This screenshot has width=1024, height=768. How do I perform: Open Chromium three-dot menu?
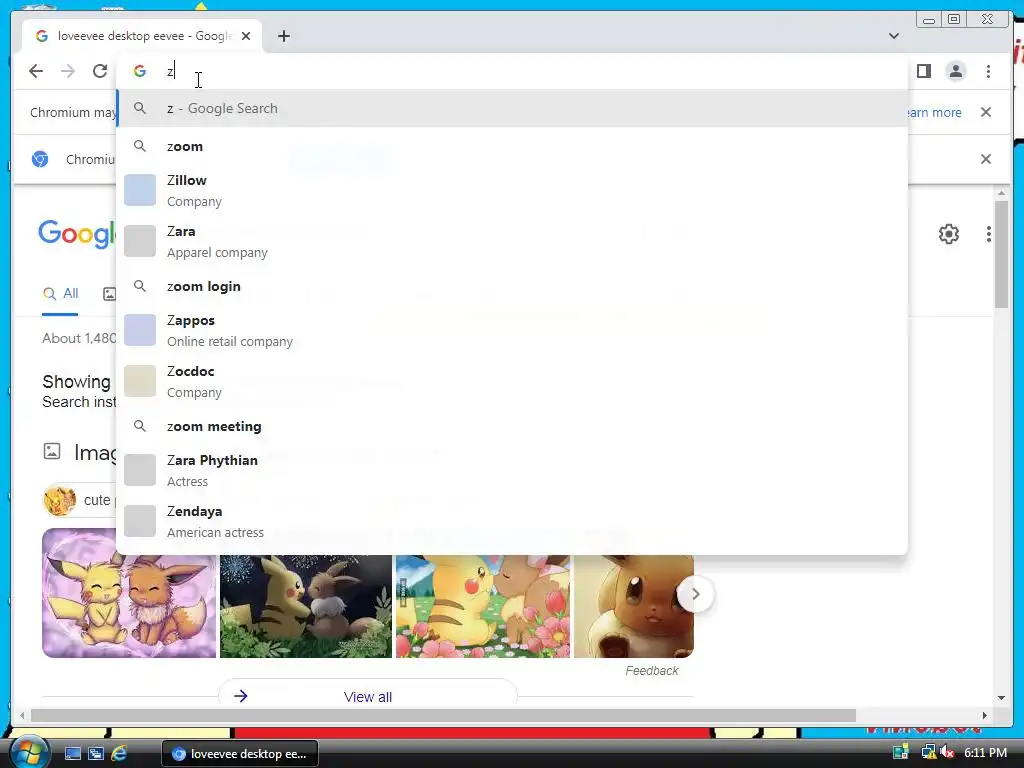(x=988, y=71)
